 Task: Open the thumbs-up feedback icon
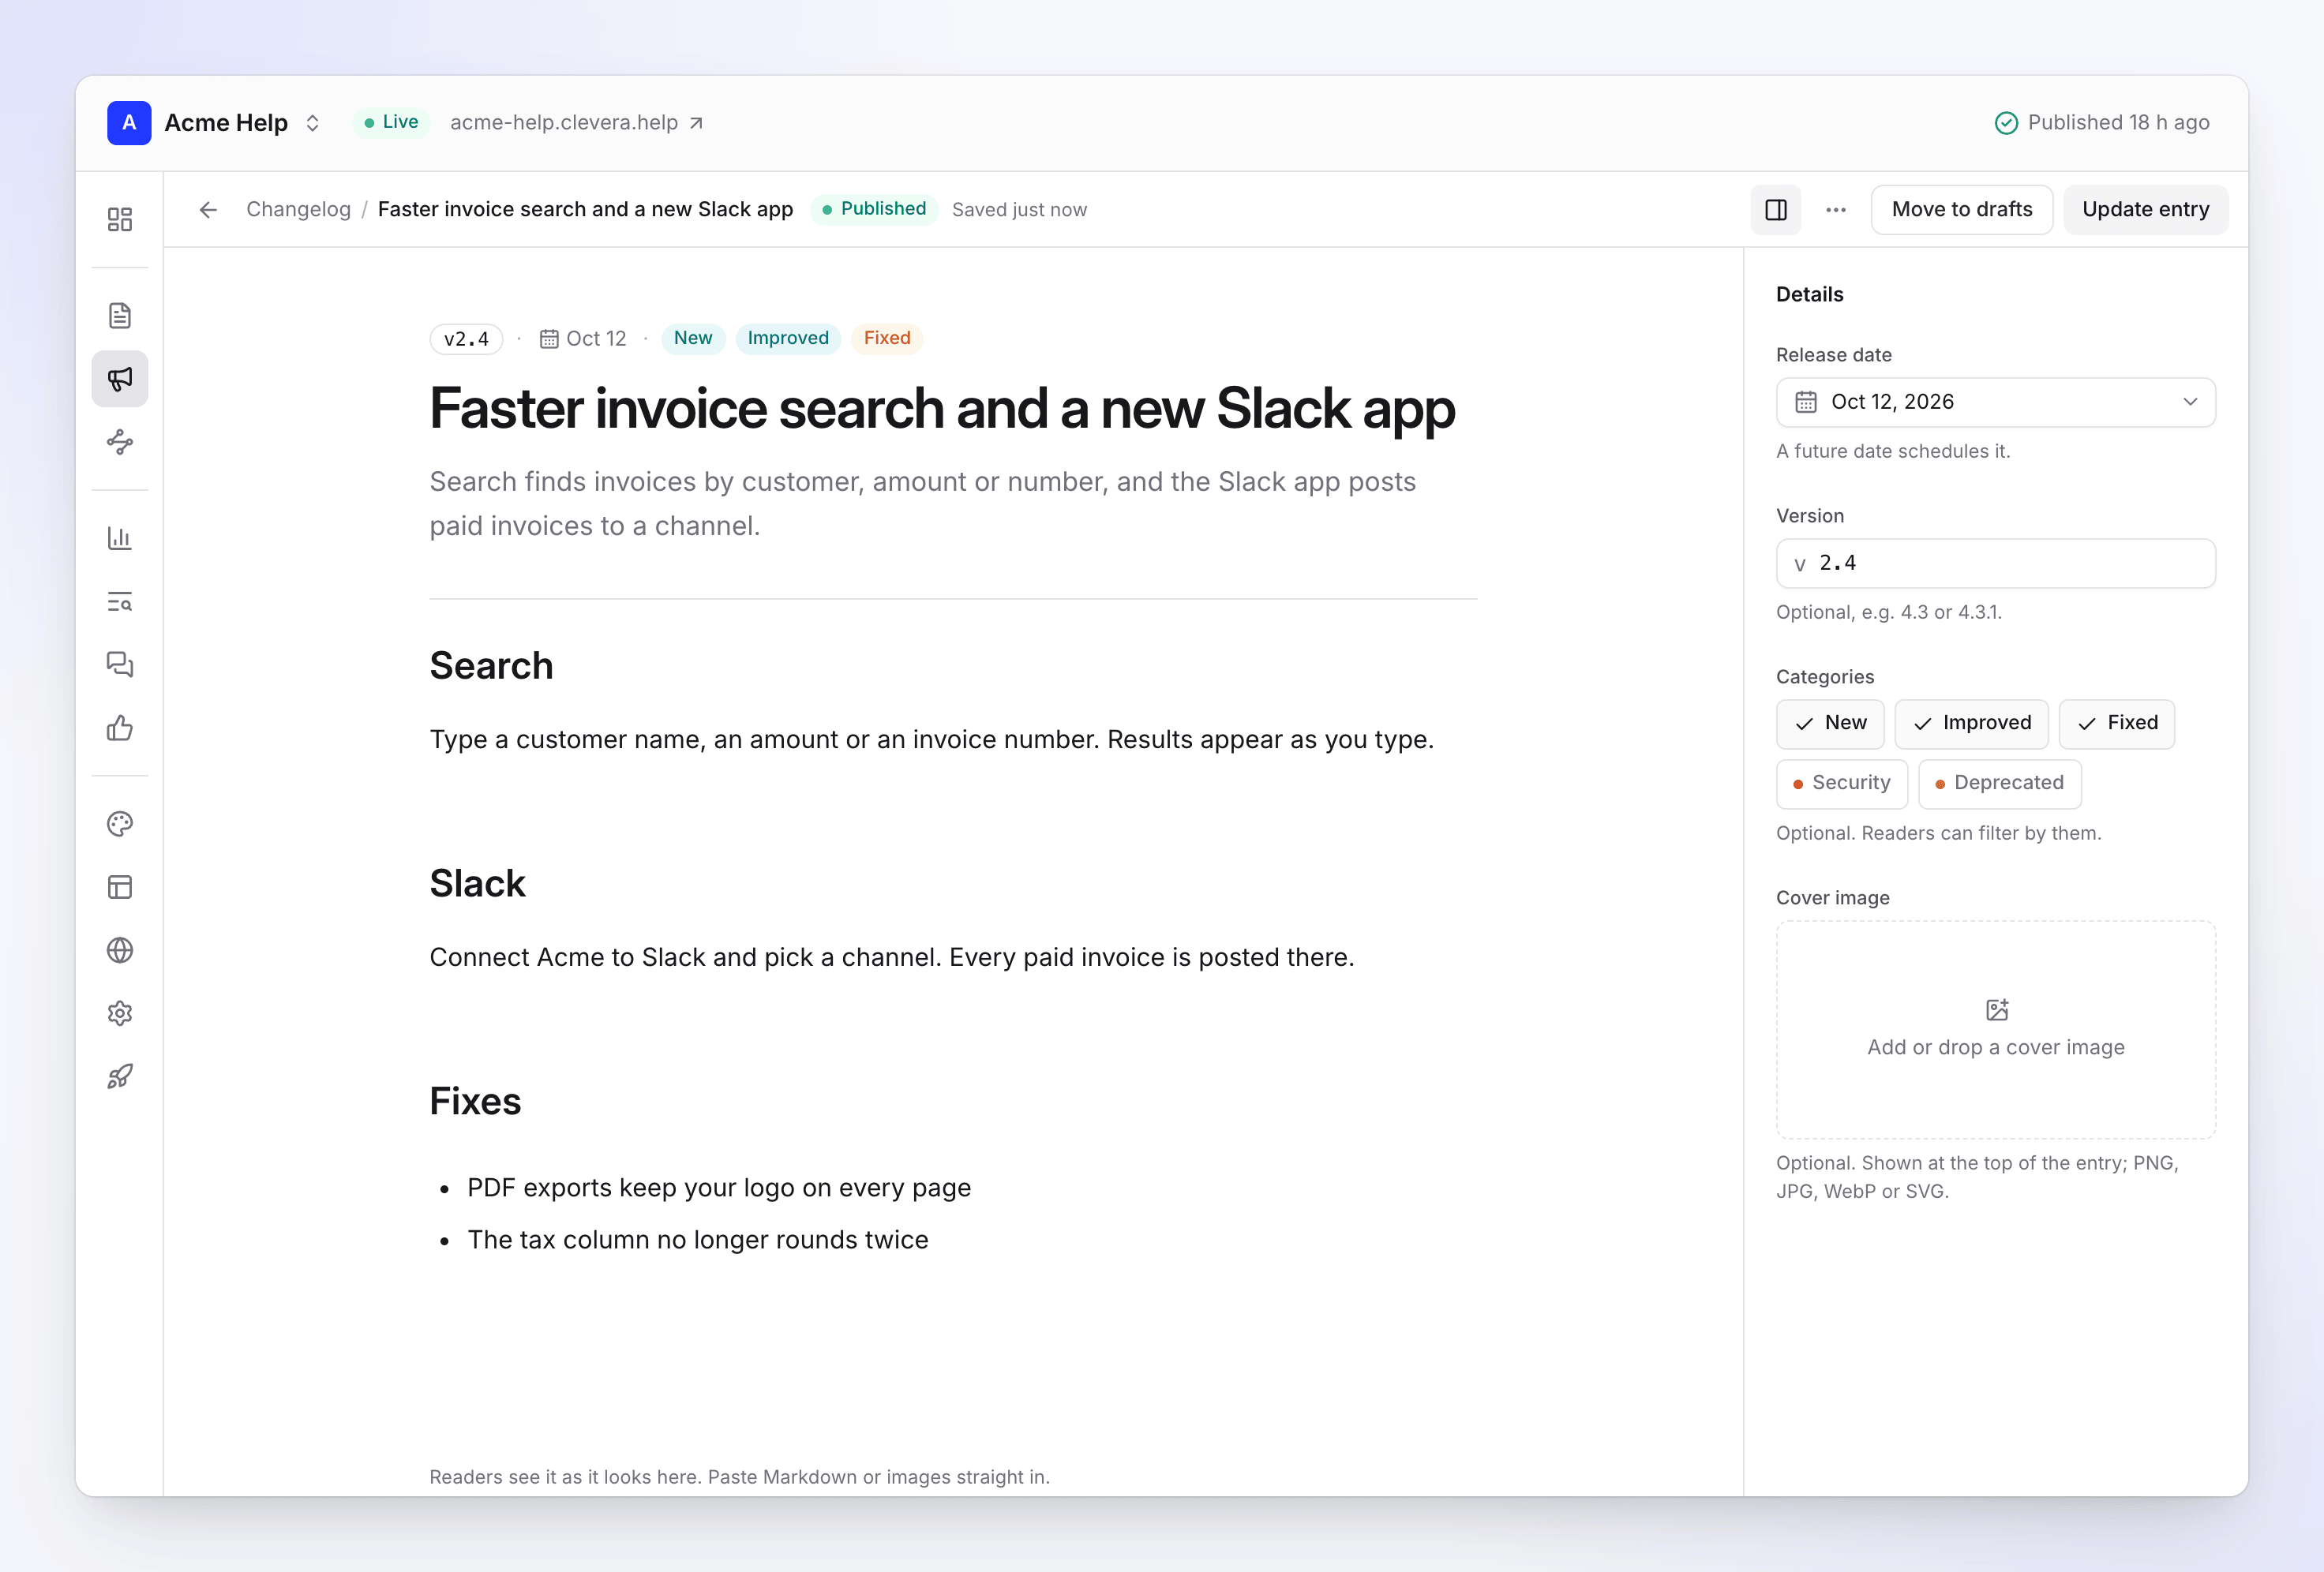(x=120, y=728)
